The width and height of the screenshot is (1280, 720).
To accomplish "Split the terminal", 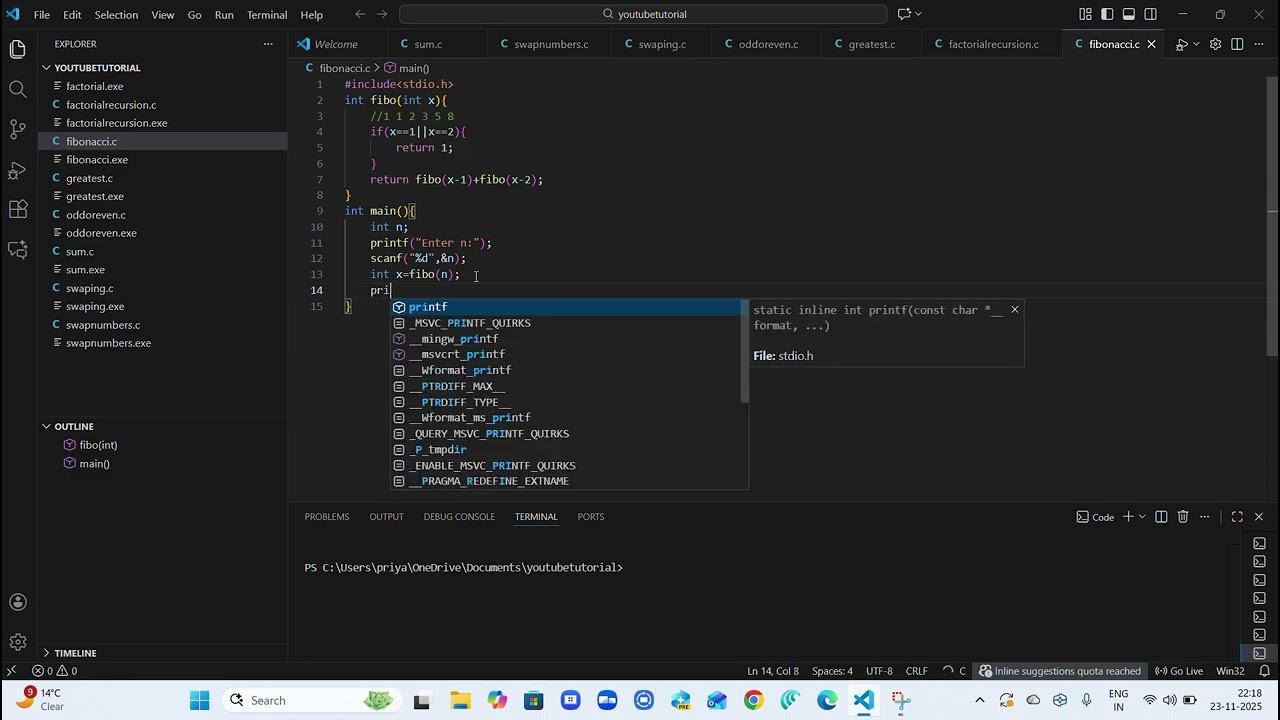I will pos(1161,517).
